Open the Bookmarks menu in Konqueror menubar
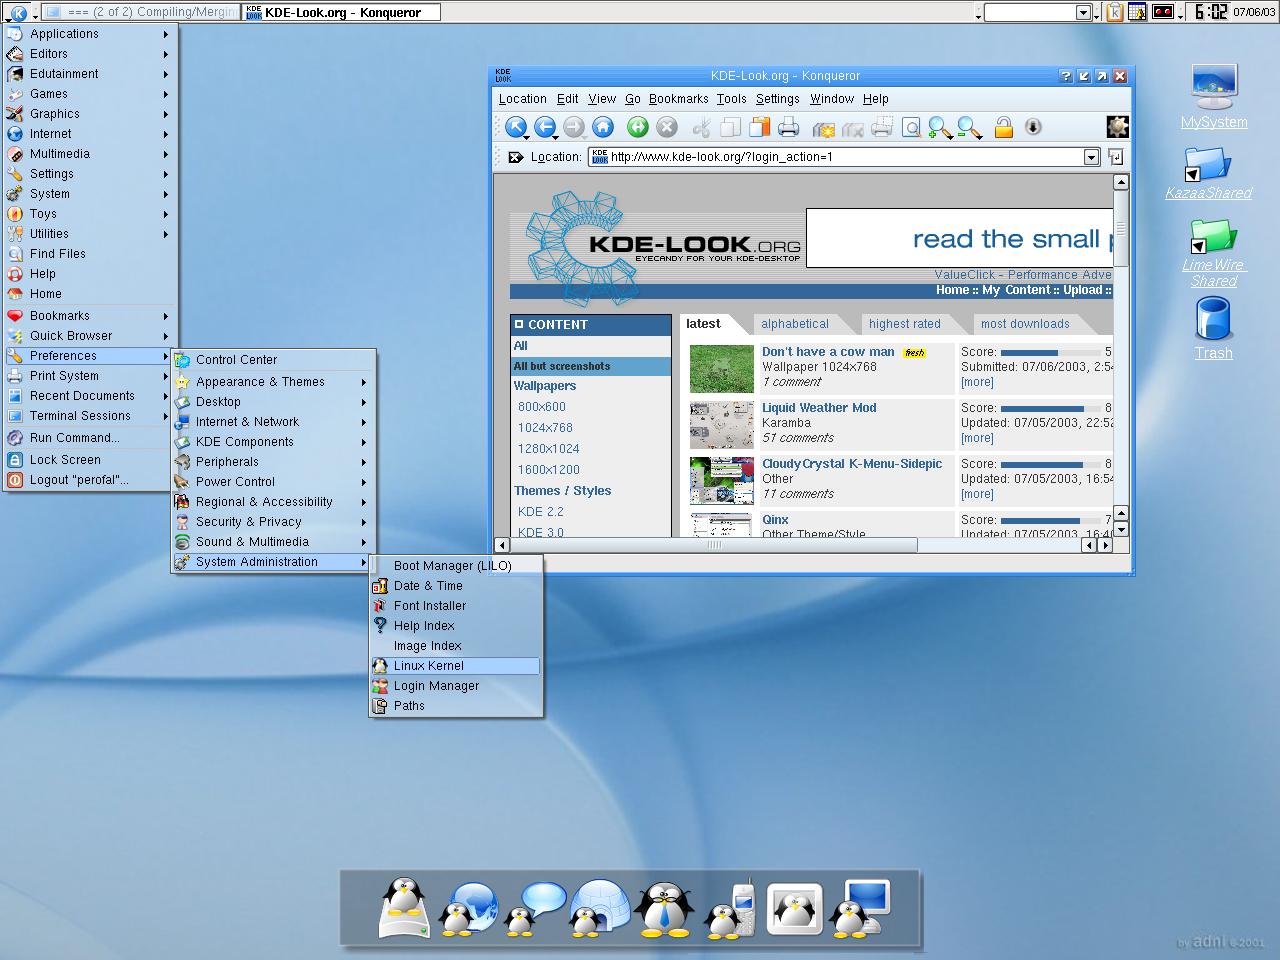This screenshot has height=960, width=1280. [678, 99]
